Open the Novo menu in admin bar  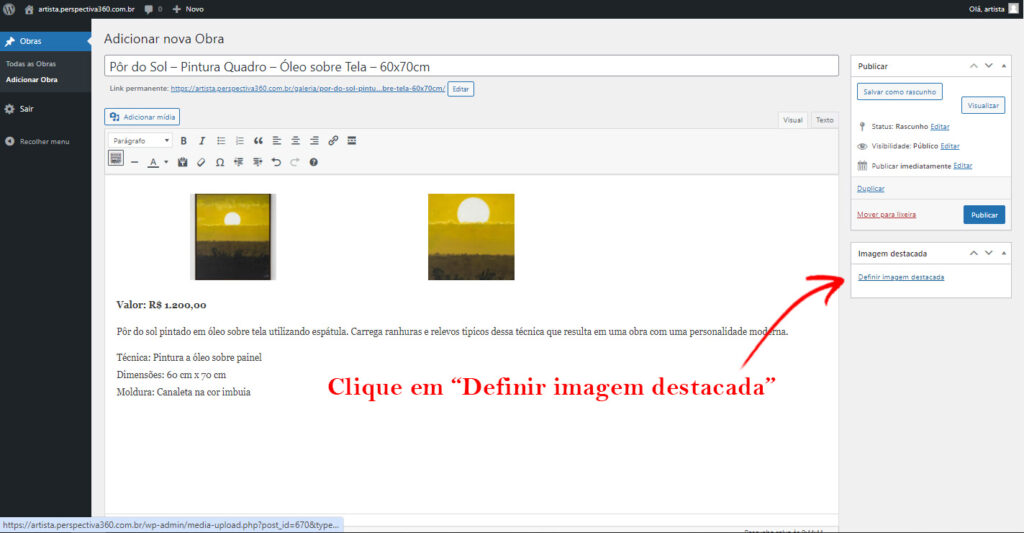click(x=188, y=9)
